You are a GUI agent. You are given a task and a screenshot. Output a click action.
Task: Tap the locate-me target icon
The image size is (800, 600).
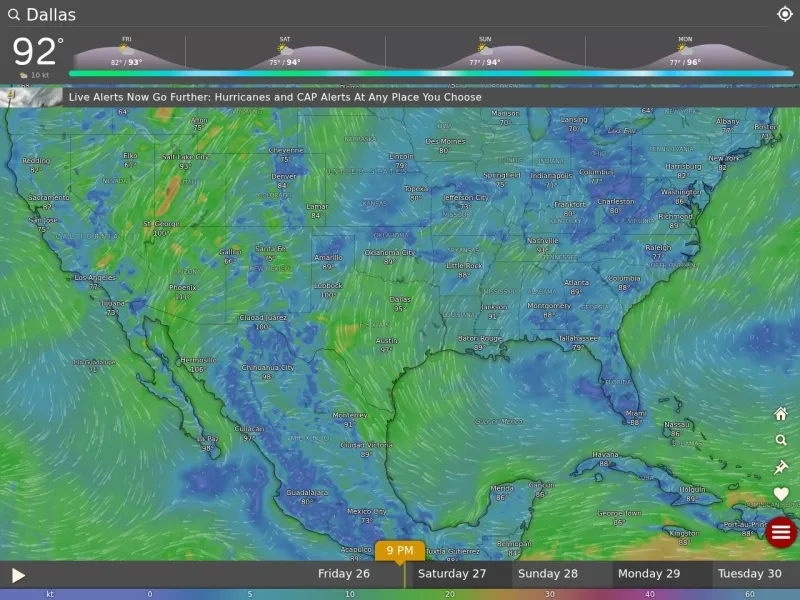[x=784, y=14]
